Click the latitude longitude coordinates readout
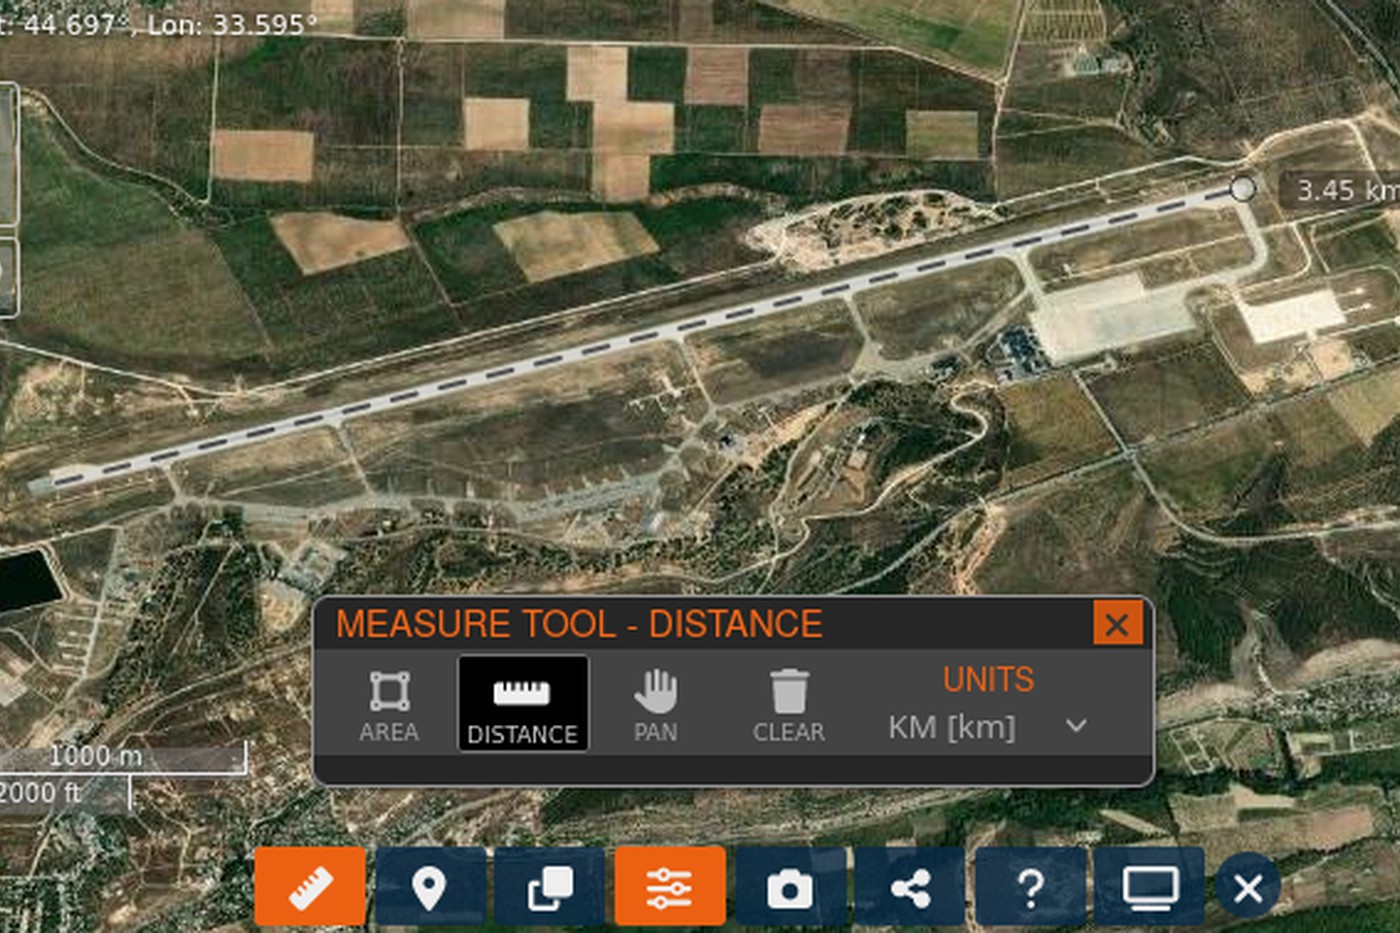This screenshot has width=1400, height=933. click(158, 24)
